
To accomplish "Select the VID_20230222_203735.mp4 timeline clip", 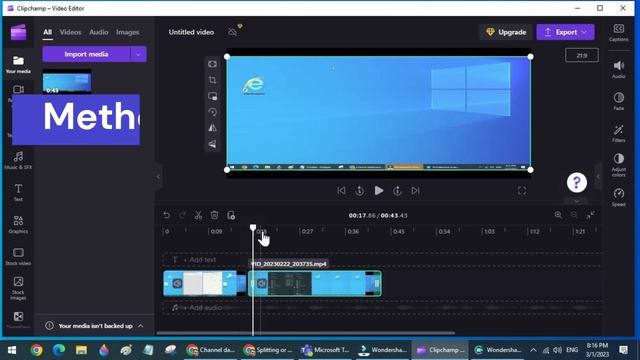I will pos(315,283).
